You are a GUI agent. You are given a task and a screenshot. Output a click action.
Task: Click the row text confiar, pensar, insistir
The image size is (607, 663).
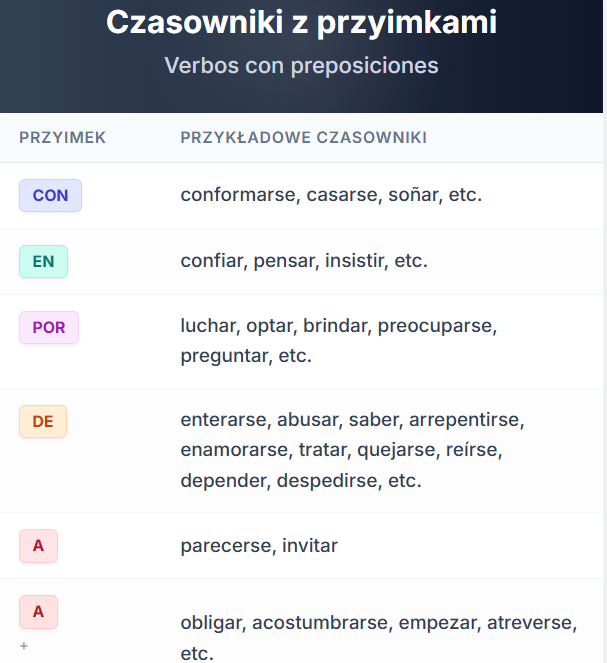(x=284, y=261)
